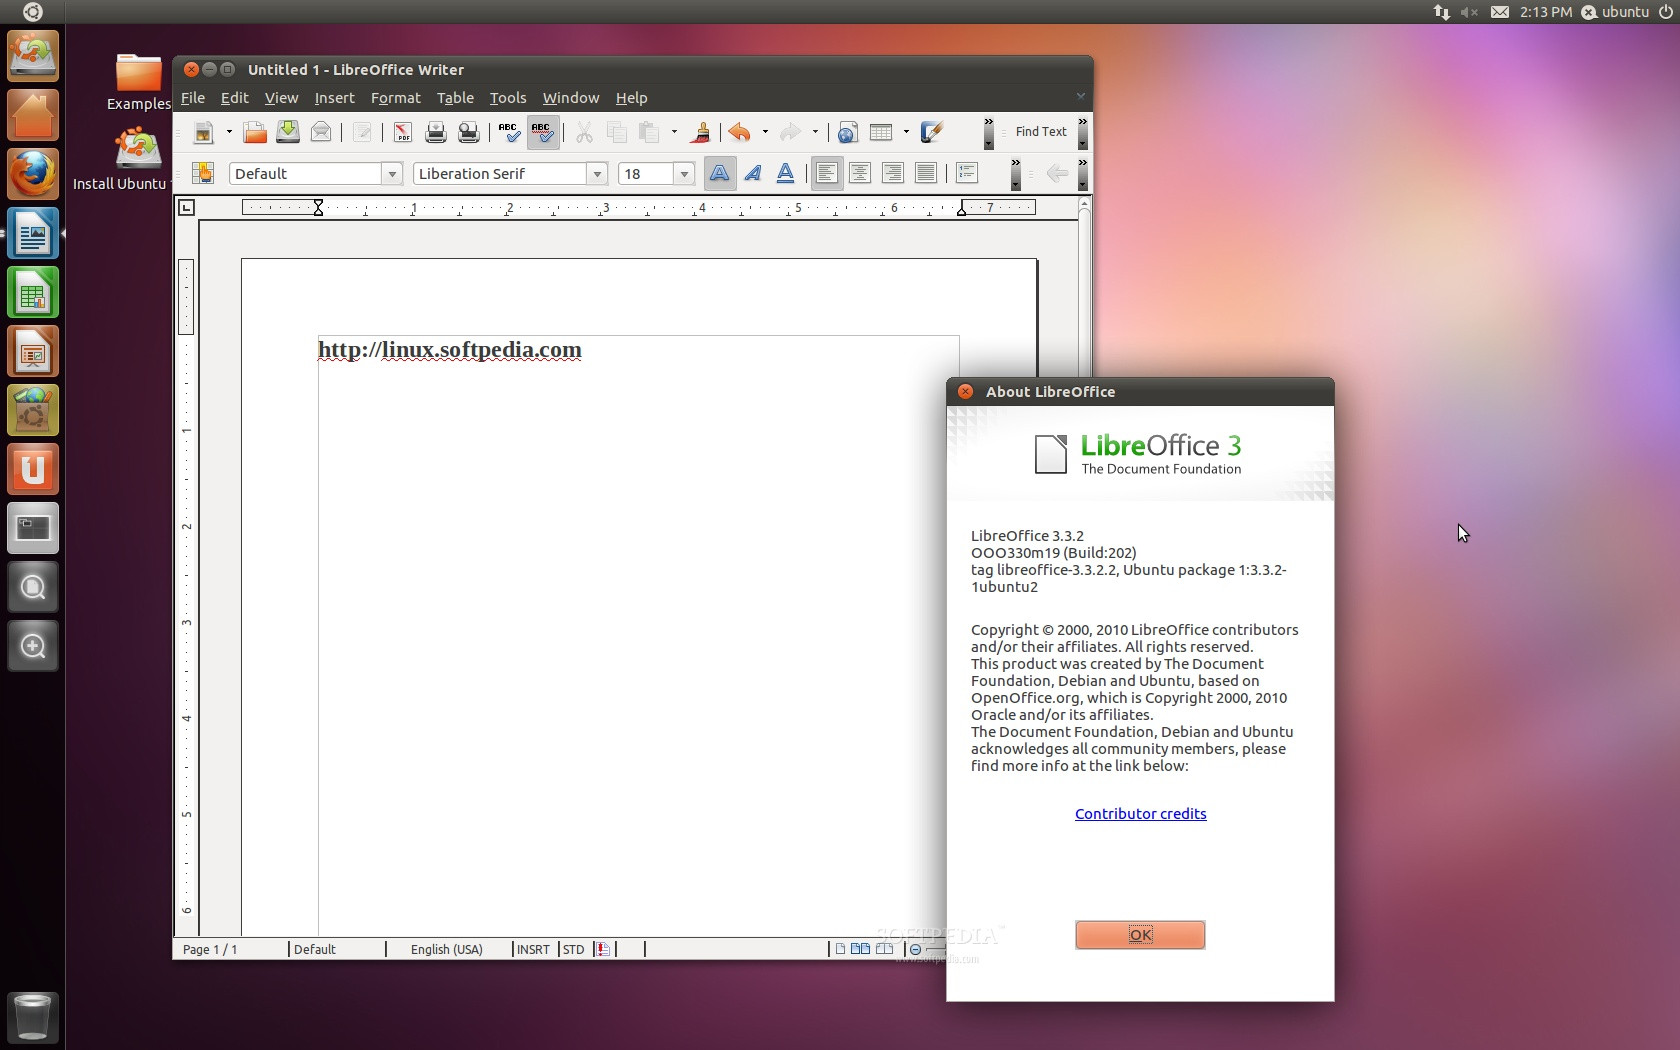The height and width of the screenshot is (1050, 1680).
Task: Open LibreOffice Calc from the launcher
Action: point(33,293)
